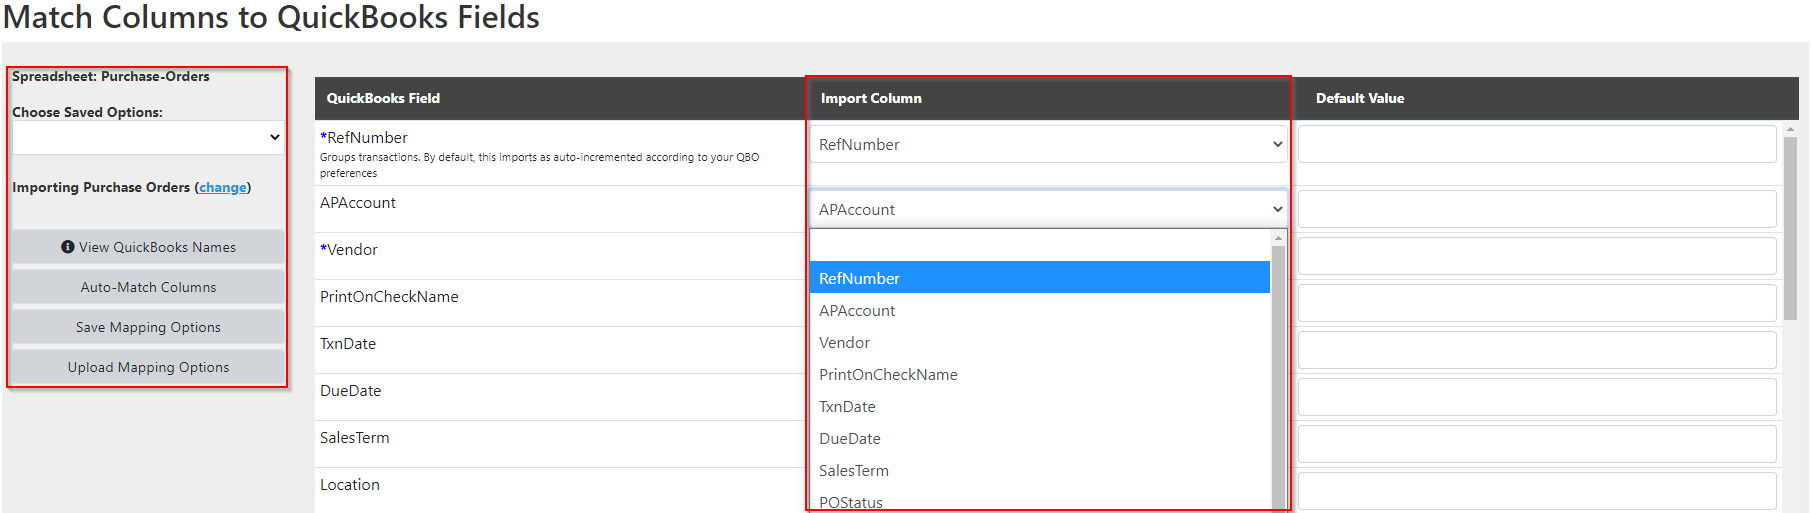Click Auto-Match Columns button
Image resolution: width=1812 pixels, height=513 pixels.
tap(148, 287)
